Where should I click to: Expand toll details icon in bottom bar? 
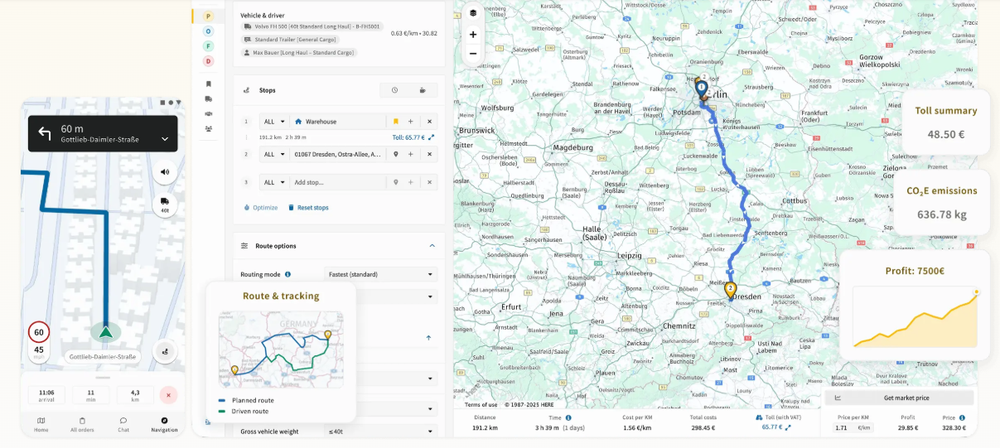pos(788,428)
